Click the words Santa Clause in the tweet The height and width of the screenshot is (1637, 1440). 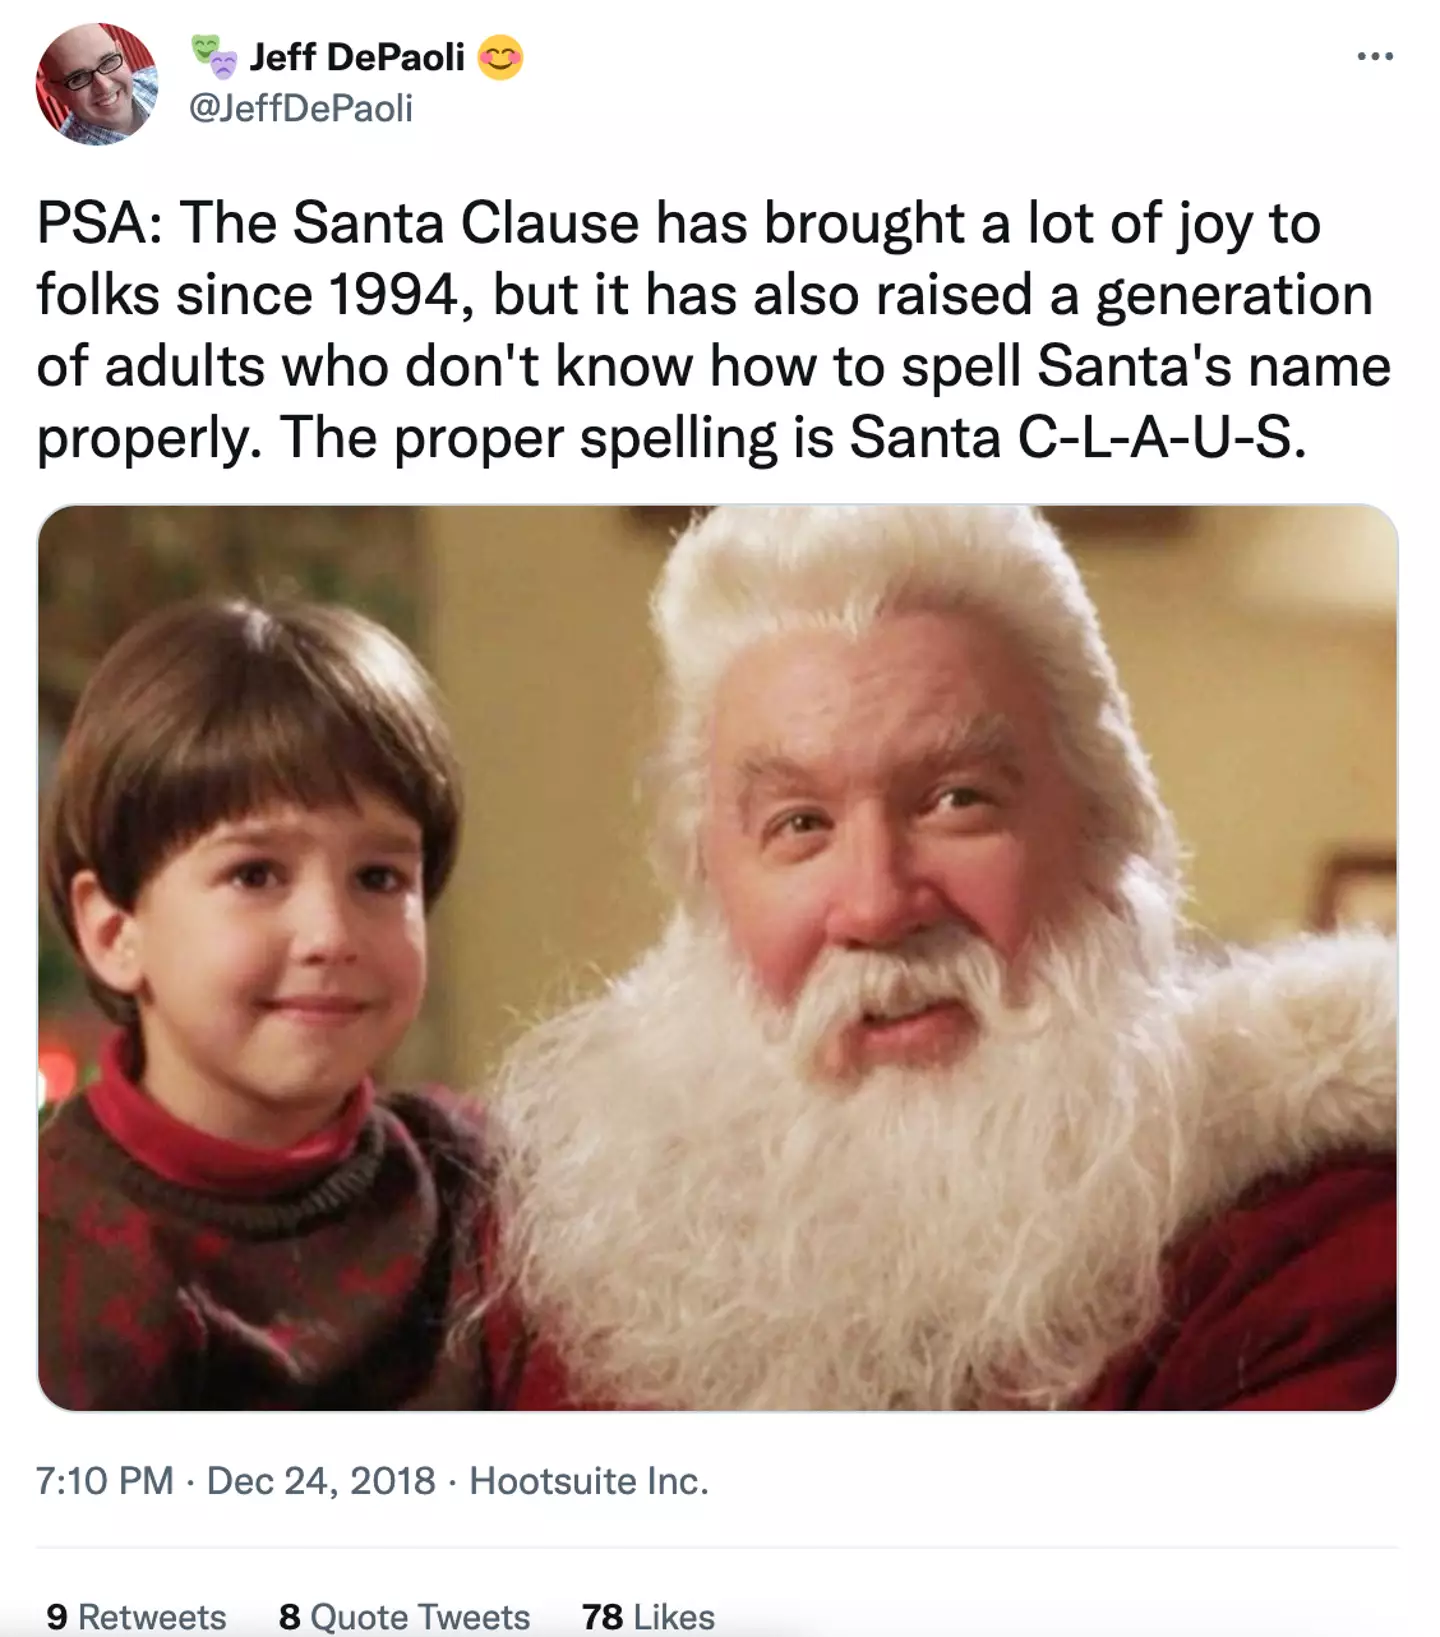coord(465,223)
